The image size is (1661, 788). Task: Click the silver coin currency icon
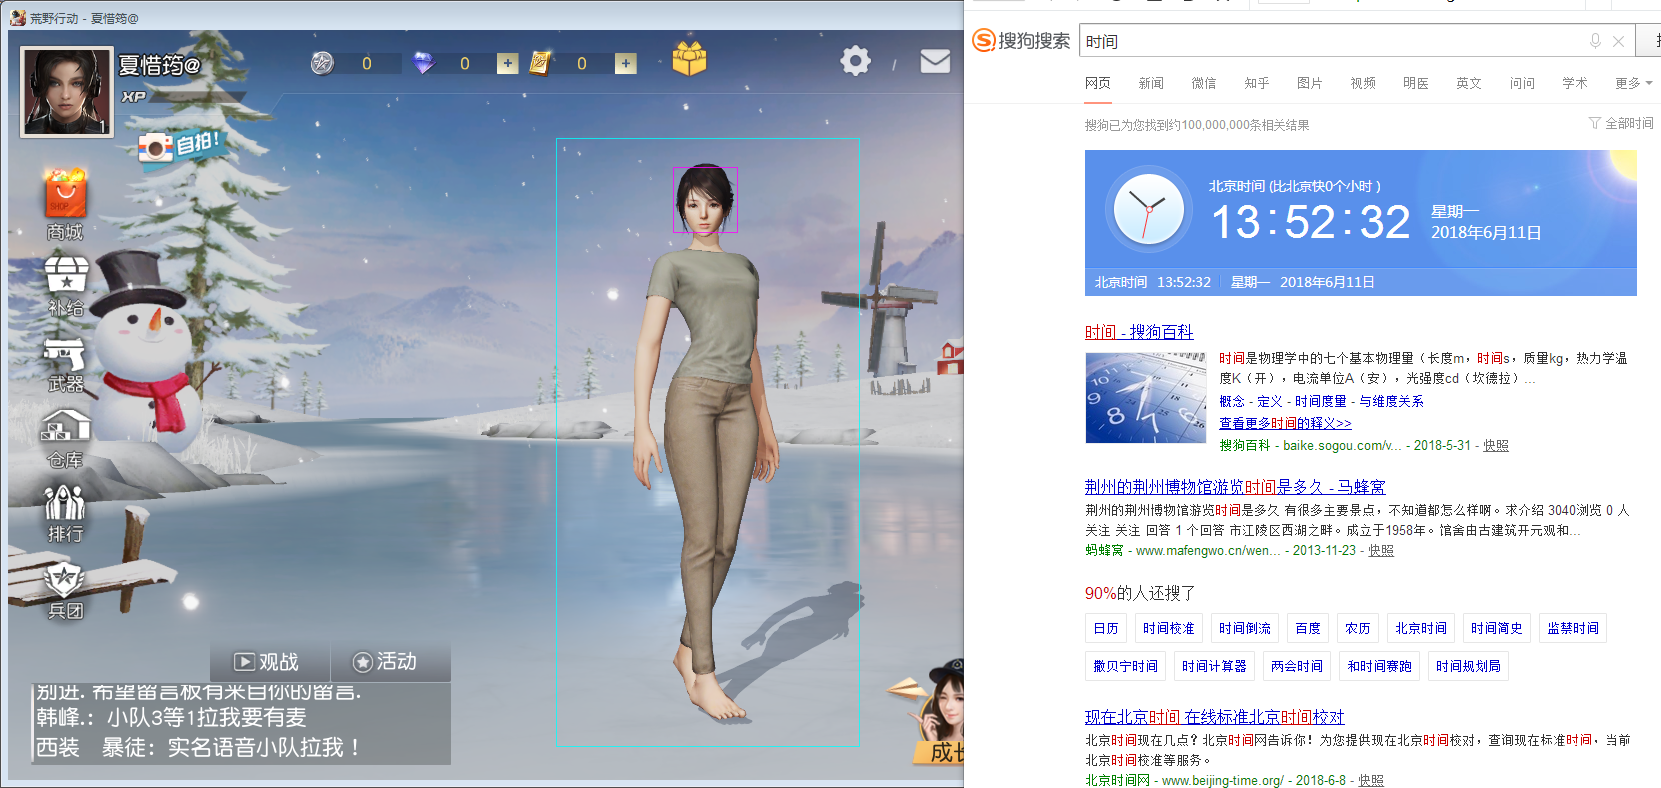click(322, 63)
